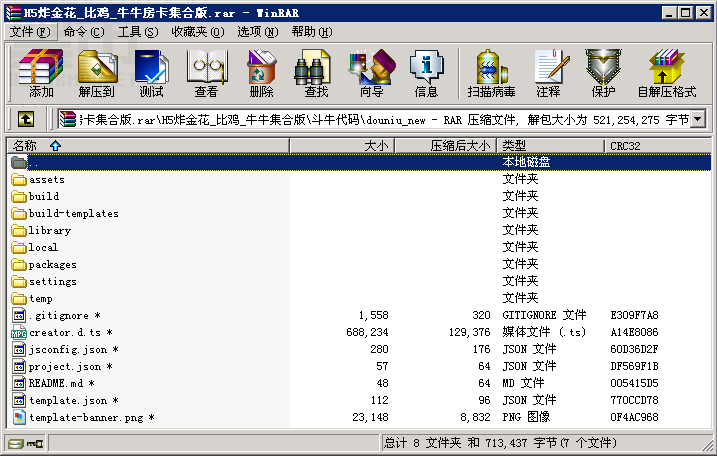The width and height of the screenshot is (717, 456).
Task: Click the 'GITIGNORE 文件' type cell
Action: [x=544, y=315]
